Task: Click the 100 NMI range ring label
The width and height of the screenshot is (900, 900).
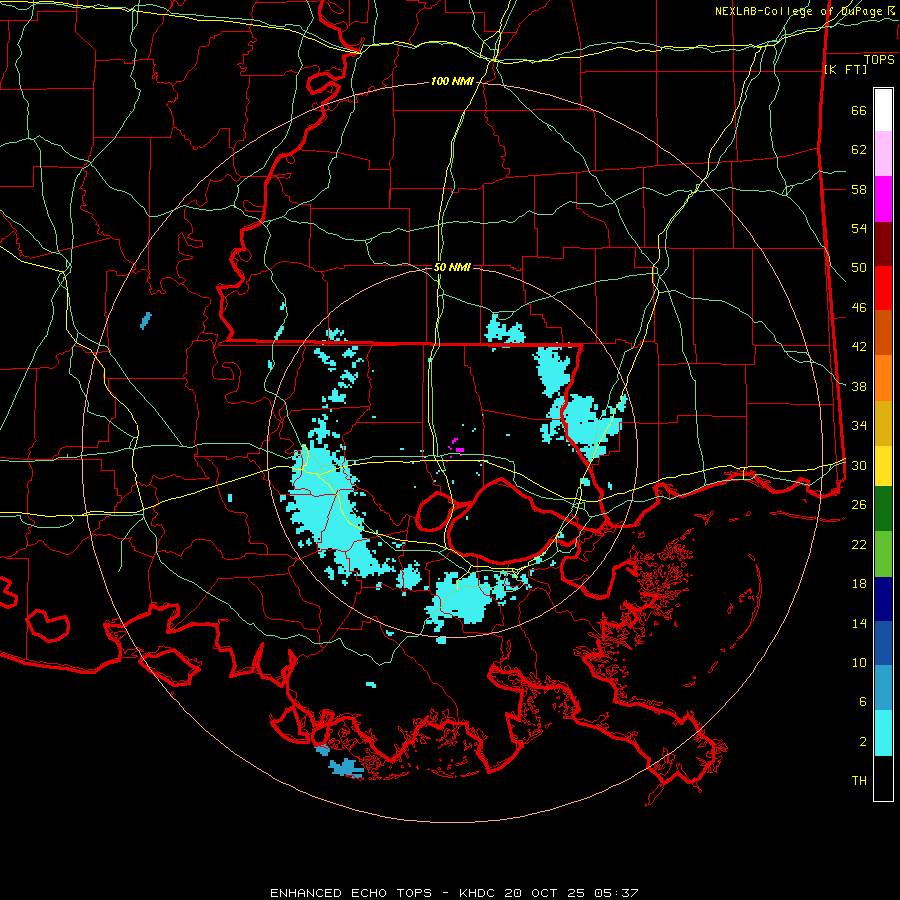Action: click(452, 82)
